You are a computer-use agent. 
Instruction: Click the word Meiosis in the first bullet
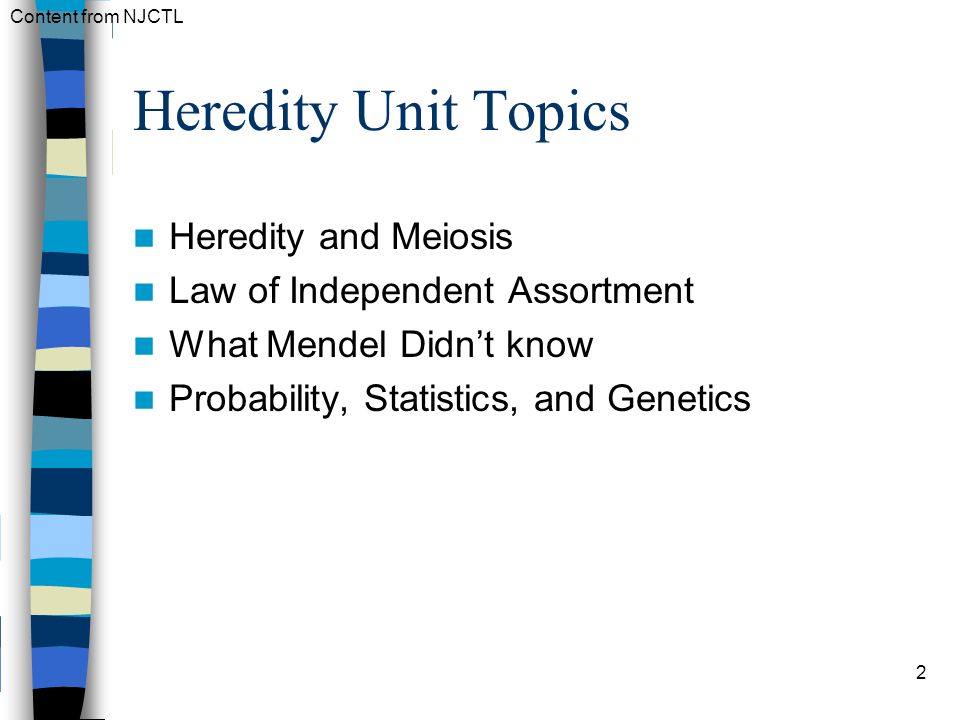(452, 236)
